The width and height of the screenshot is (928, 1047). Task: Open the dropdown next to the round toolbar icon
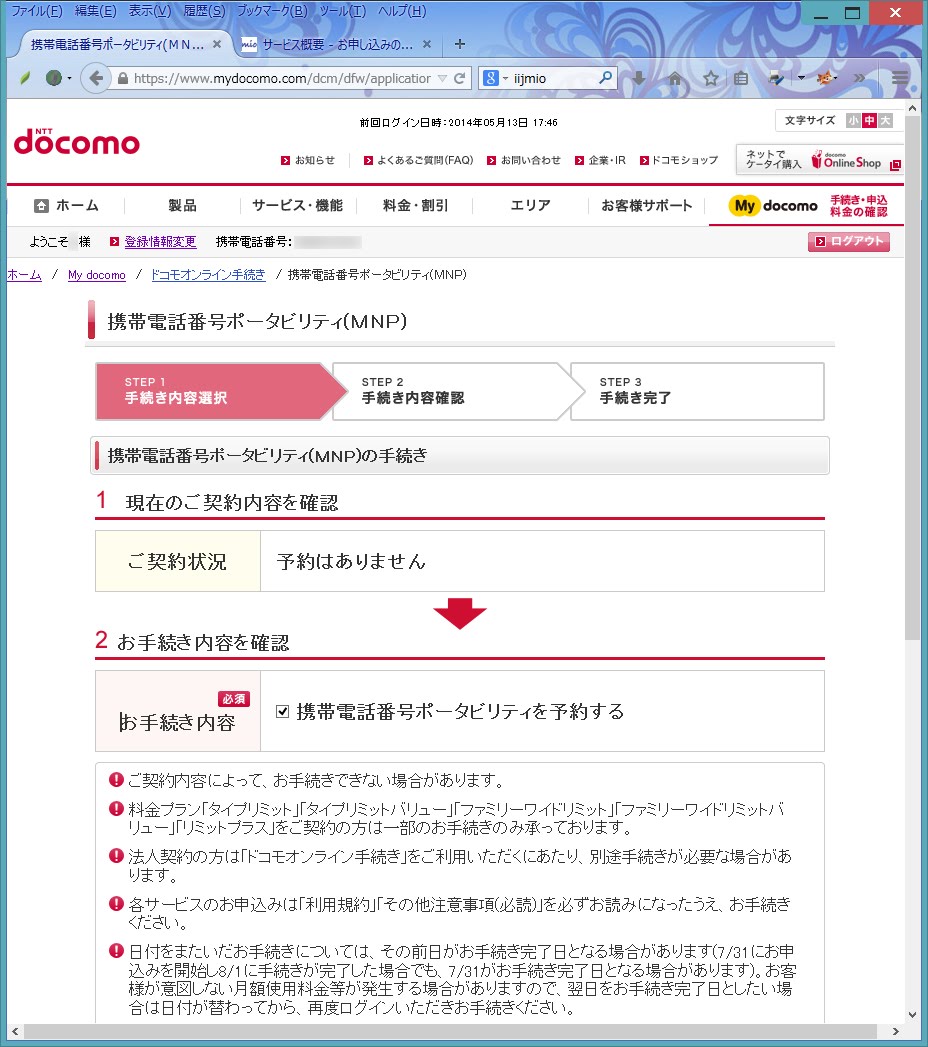pos(69,78)
